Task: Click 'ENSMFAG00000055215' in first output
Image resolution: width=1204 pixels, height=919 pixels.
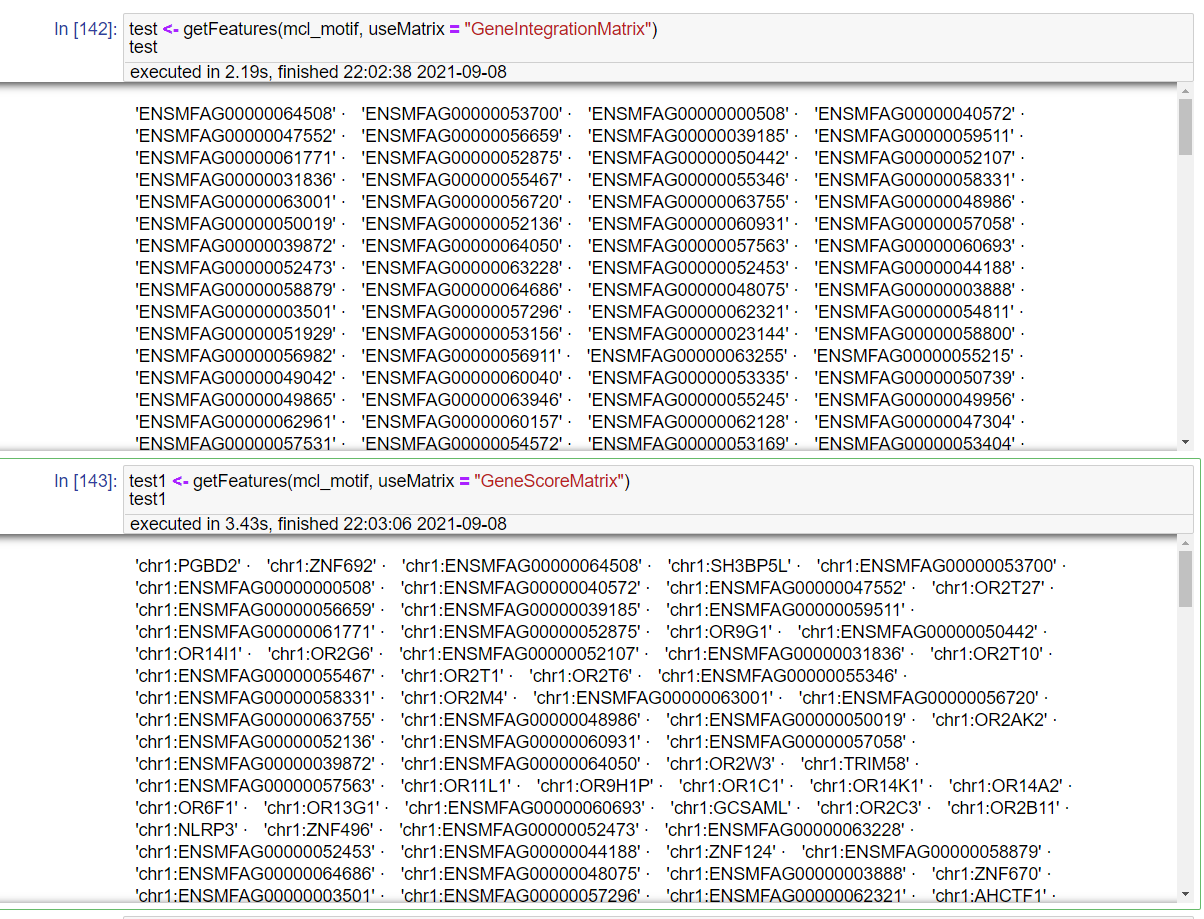Action: point(914,356)
